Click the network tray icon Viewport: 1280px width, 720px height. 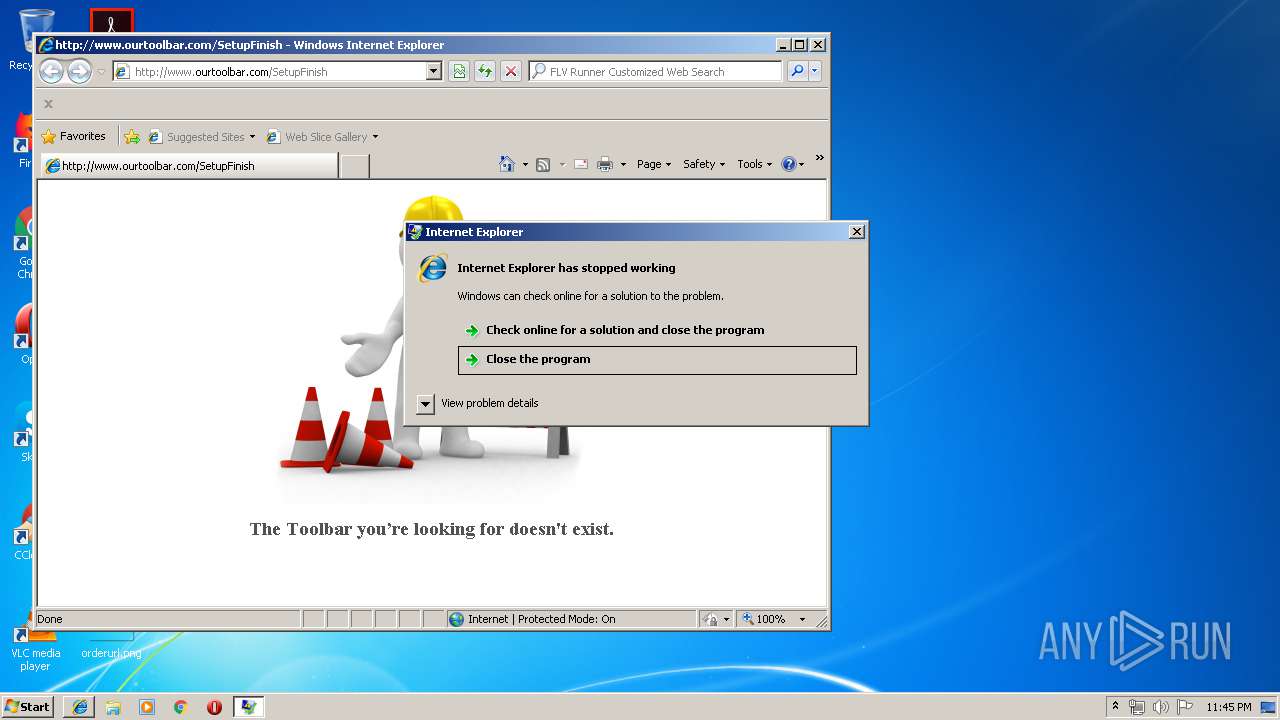1137,706
